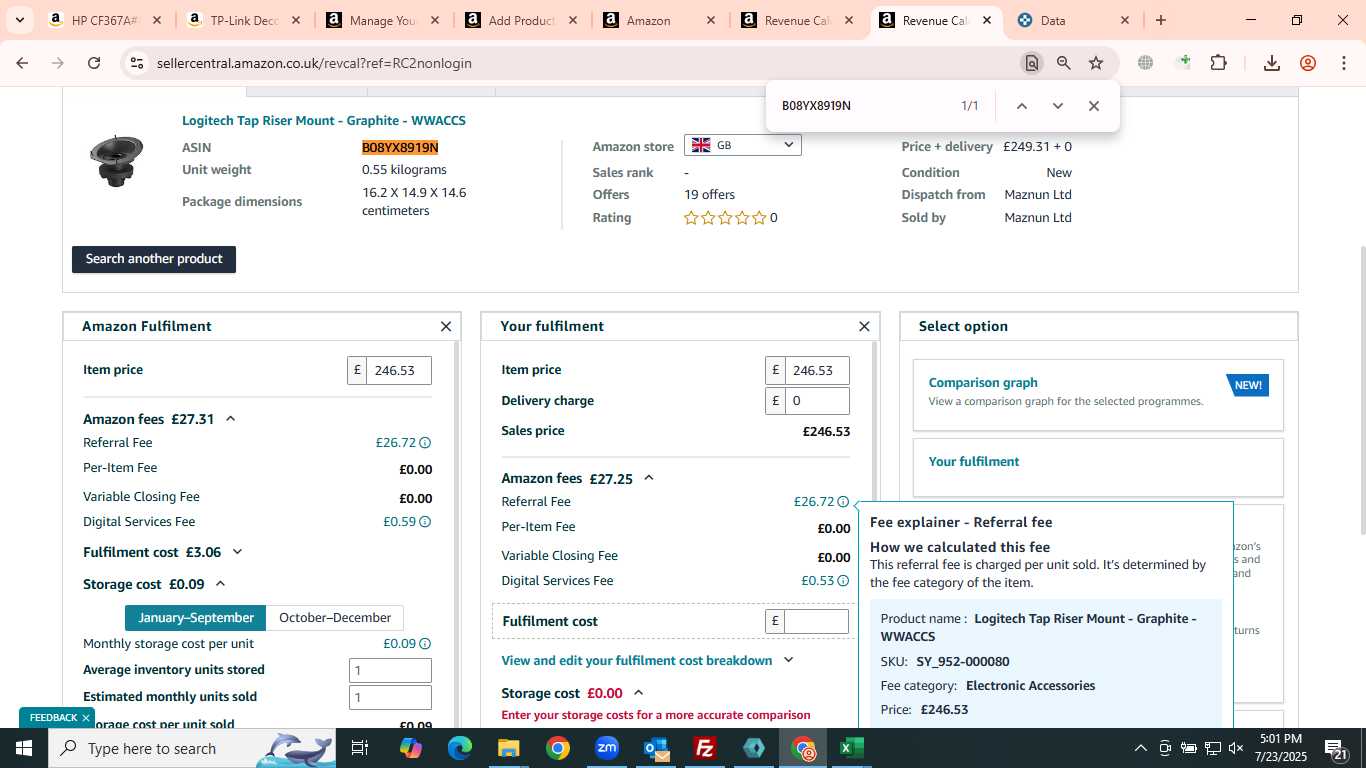Open Digital Services Fee info in Your fulfilment
The image size is (1366, 768).
843,581
